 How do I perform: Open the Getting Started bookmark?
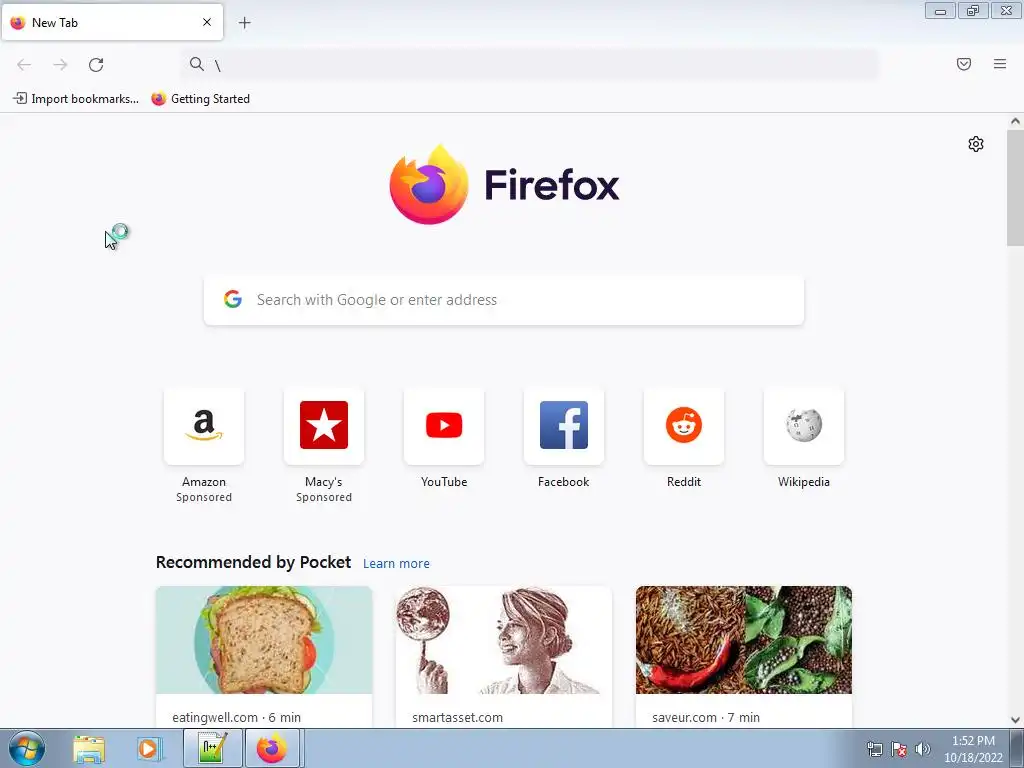point(200,99)
